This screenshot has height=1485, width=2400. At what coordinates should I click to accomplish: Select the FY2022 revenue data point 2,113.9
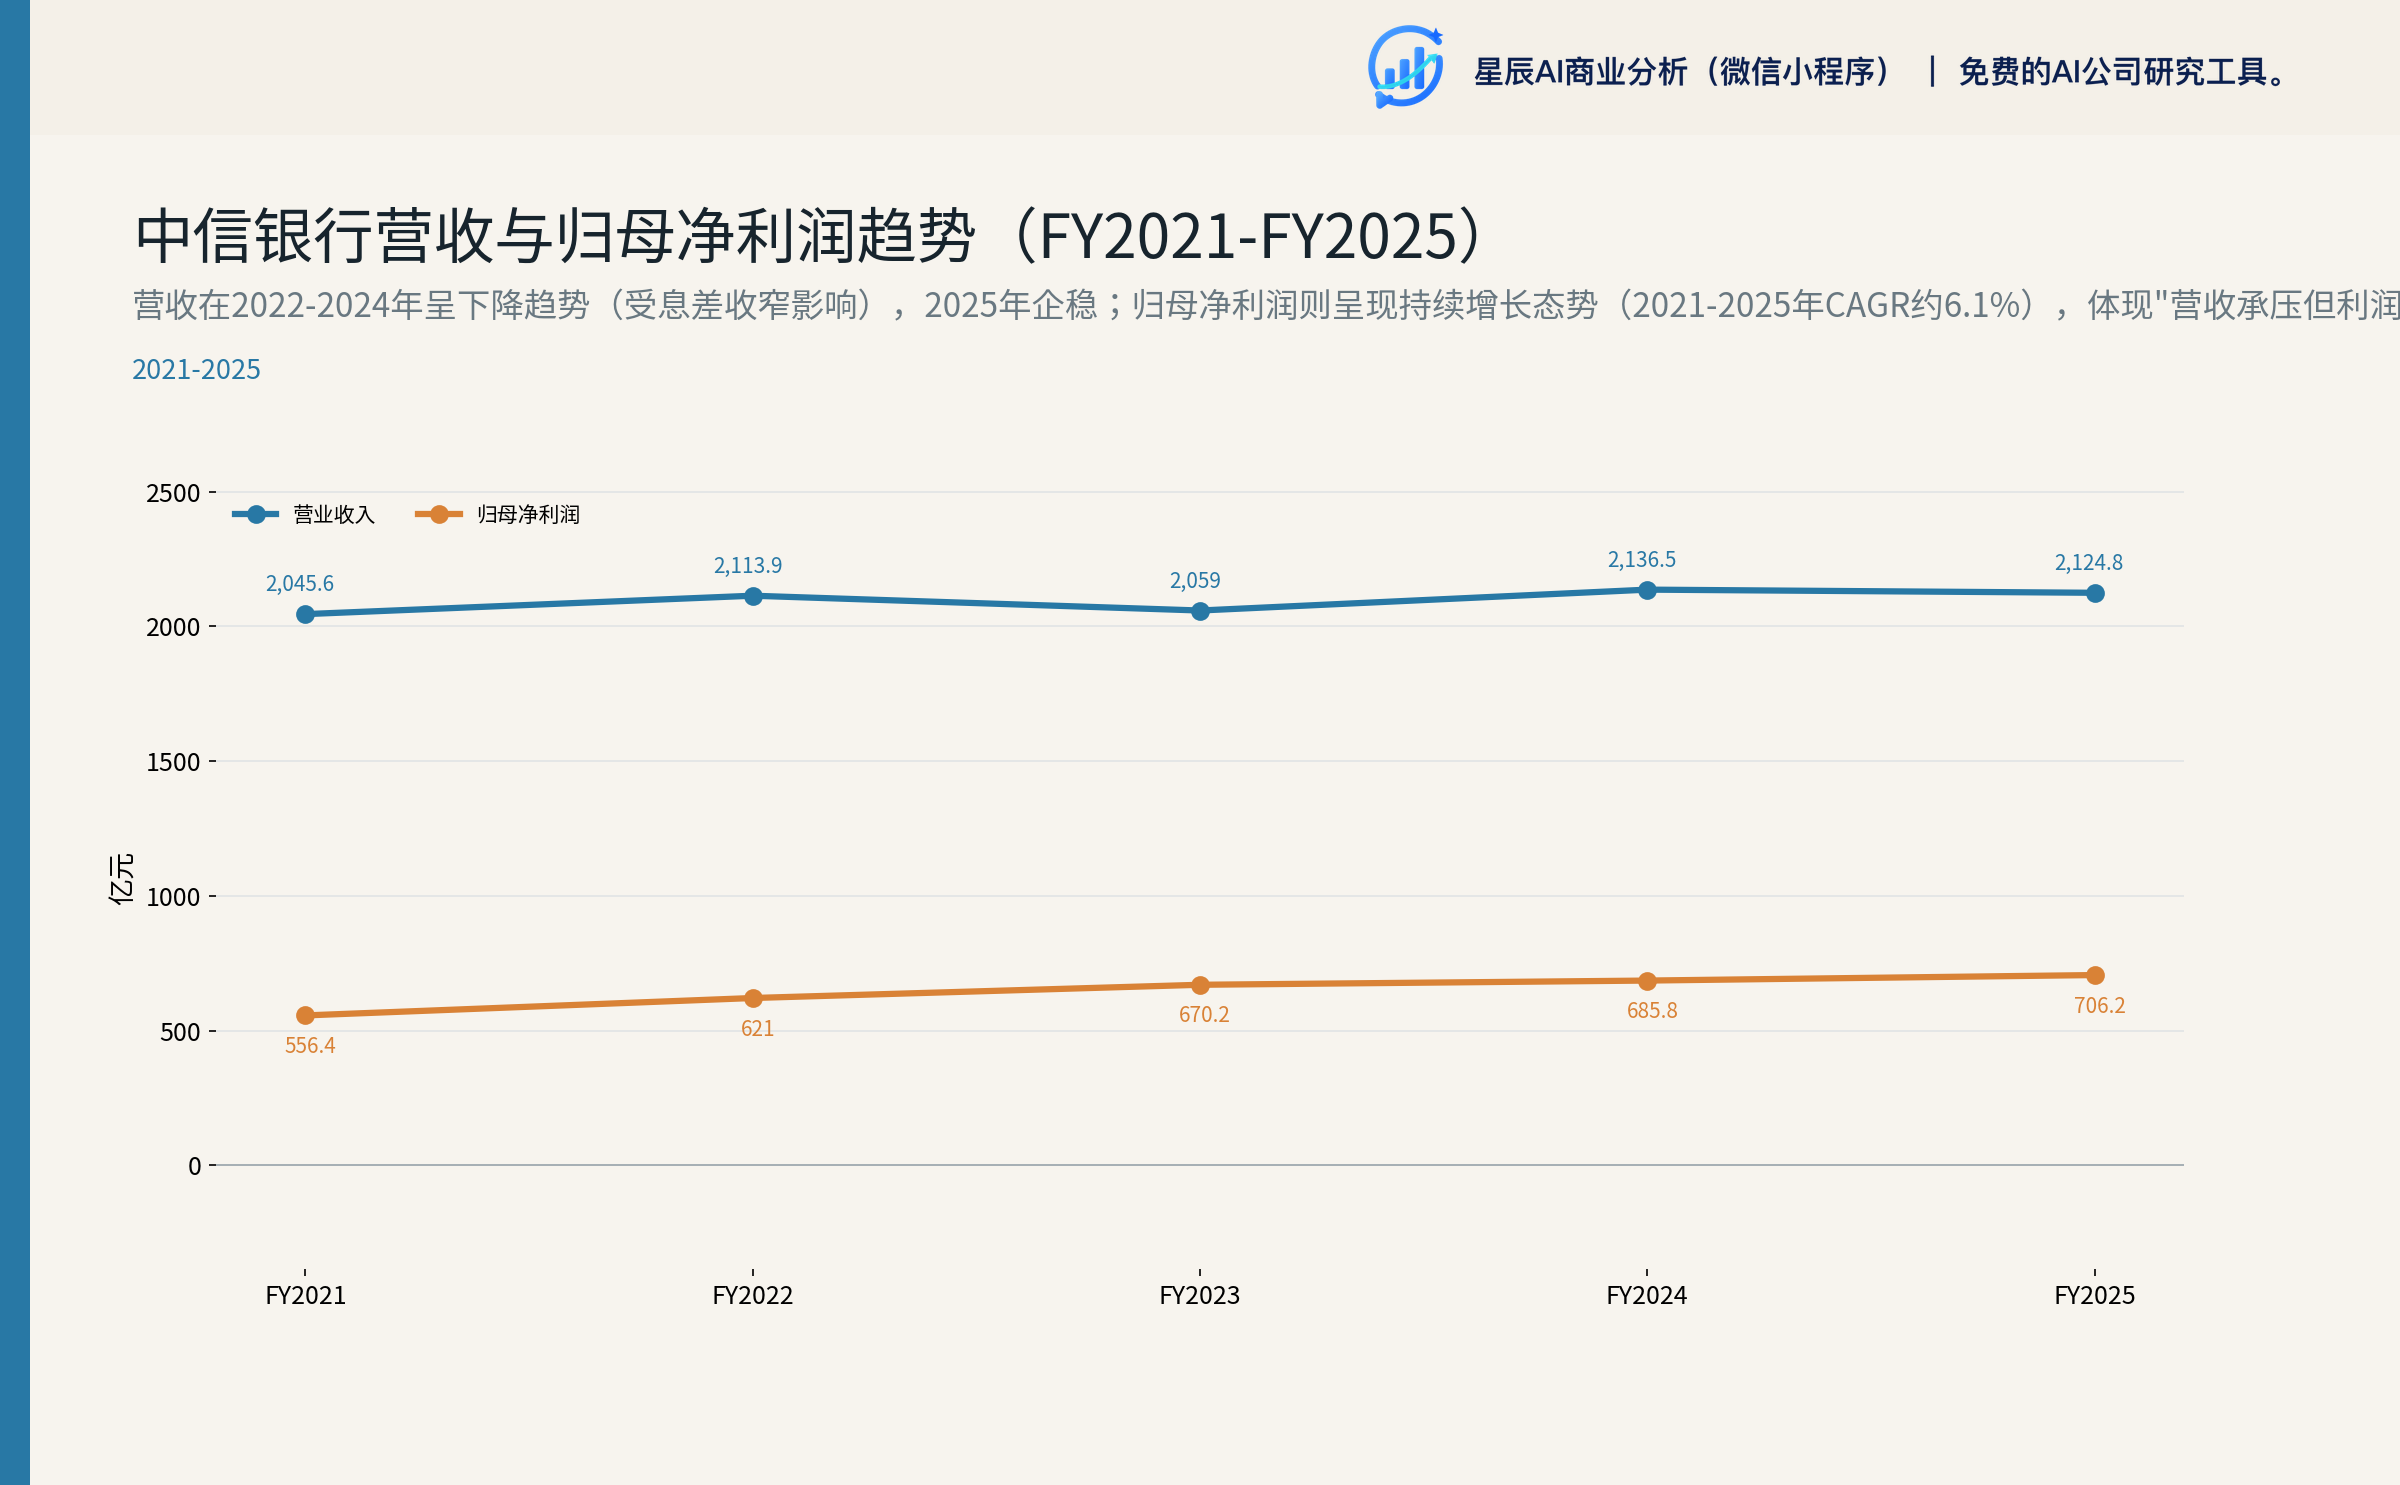point(753,596)
